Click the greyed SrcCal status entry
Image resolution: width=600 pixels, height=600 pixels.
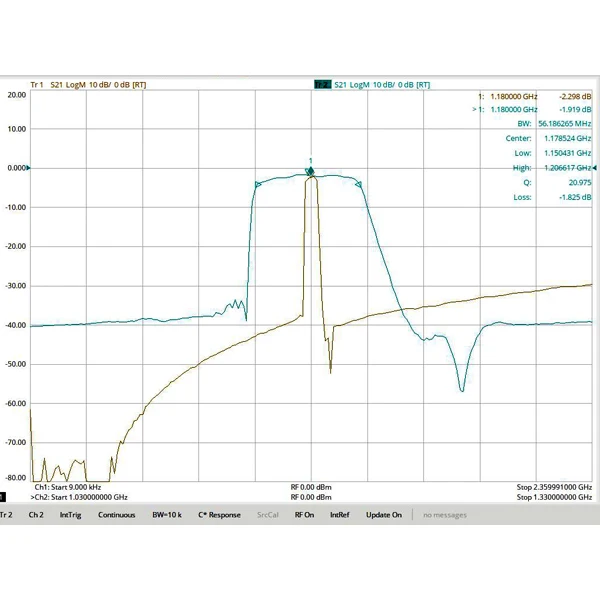[268, 515]
